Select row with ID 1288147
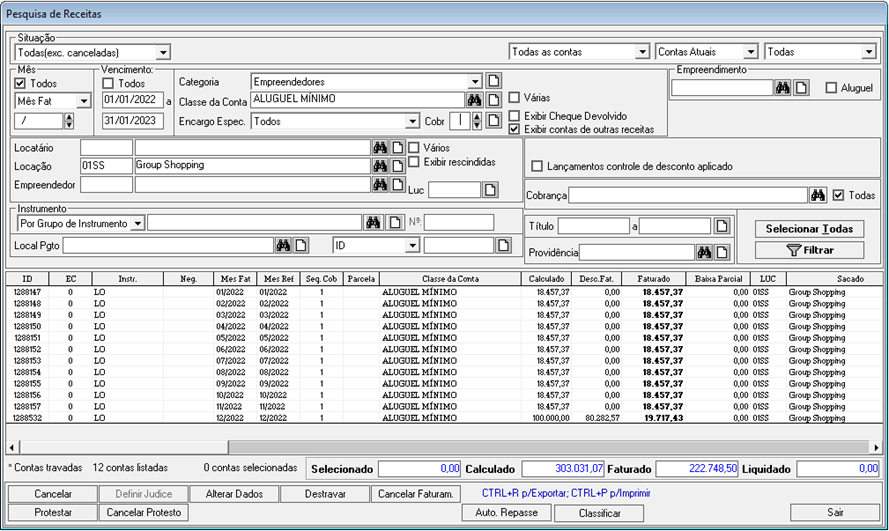This screenshot has height=531, width=889. [x=444, y=292]
